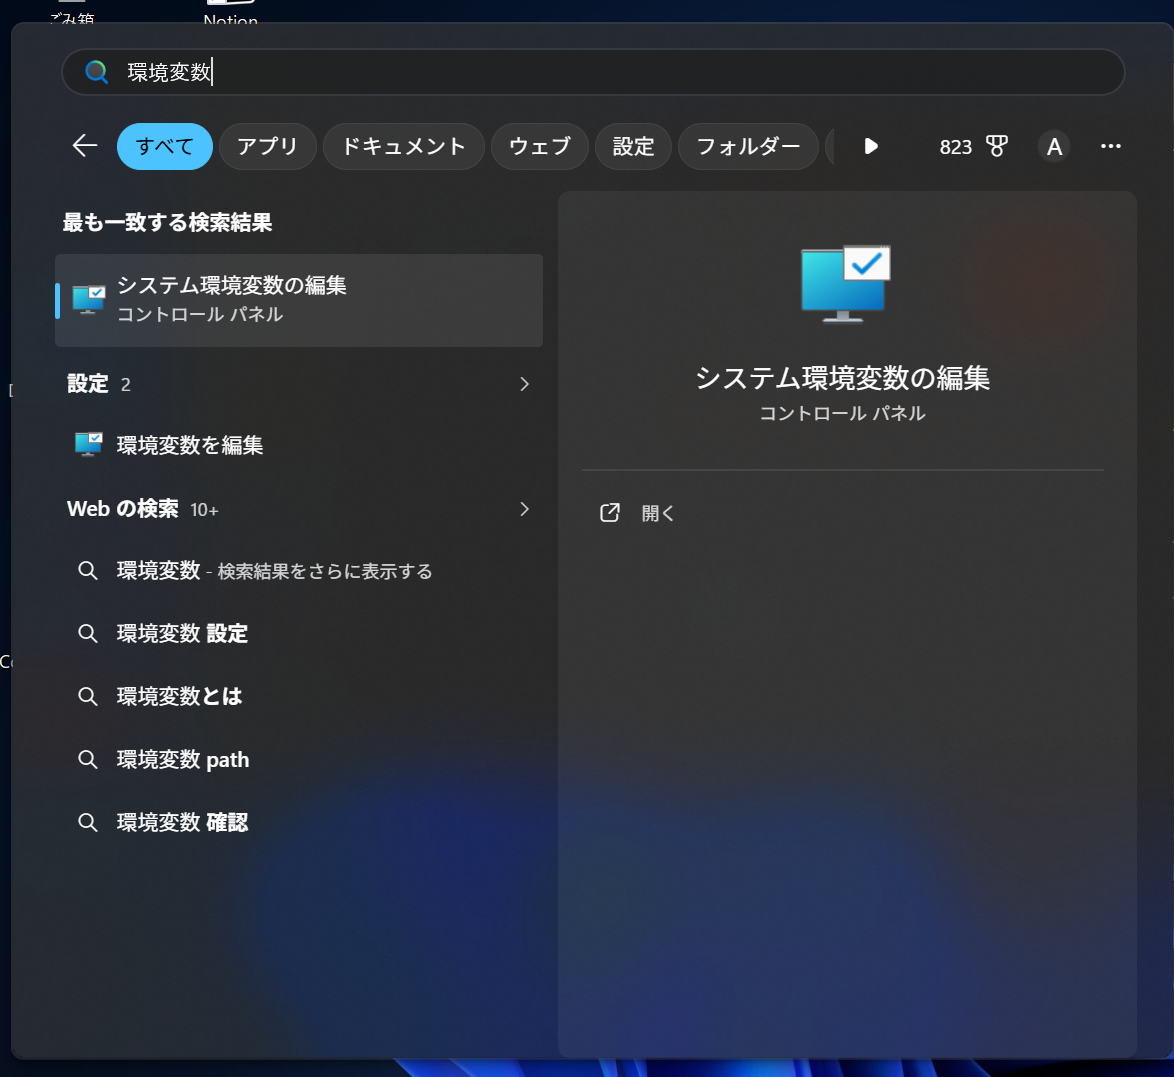
Task: Click the monitor icon beside 環境変数を編集
Action: click(x=88, y=444)
